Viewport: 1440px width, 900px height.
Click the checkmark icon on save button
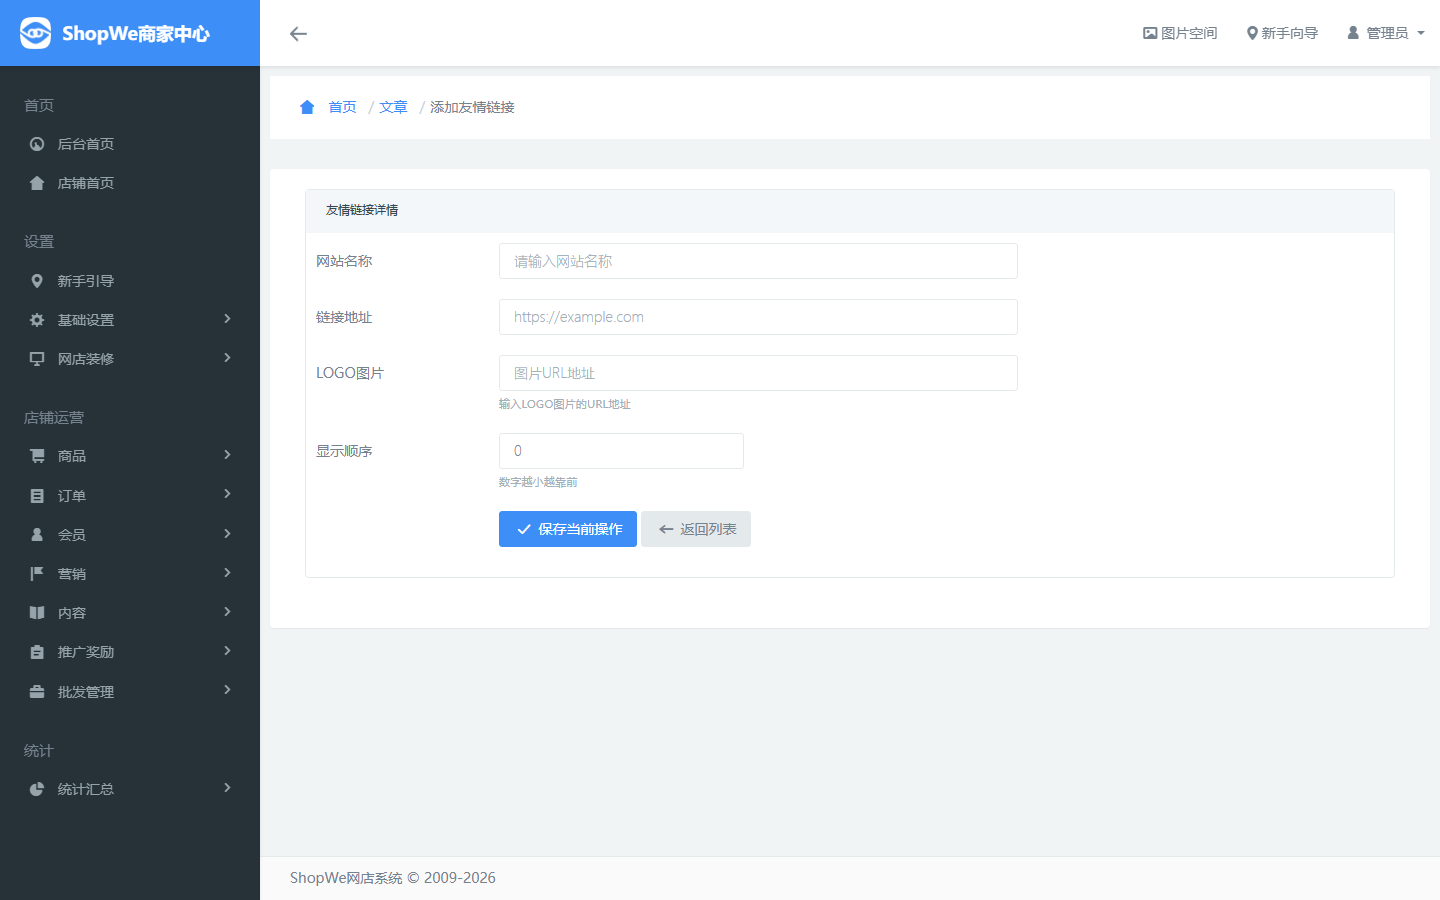[x=524, y=529]
